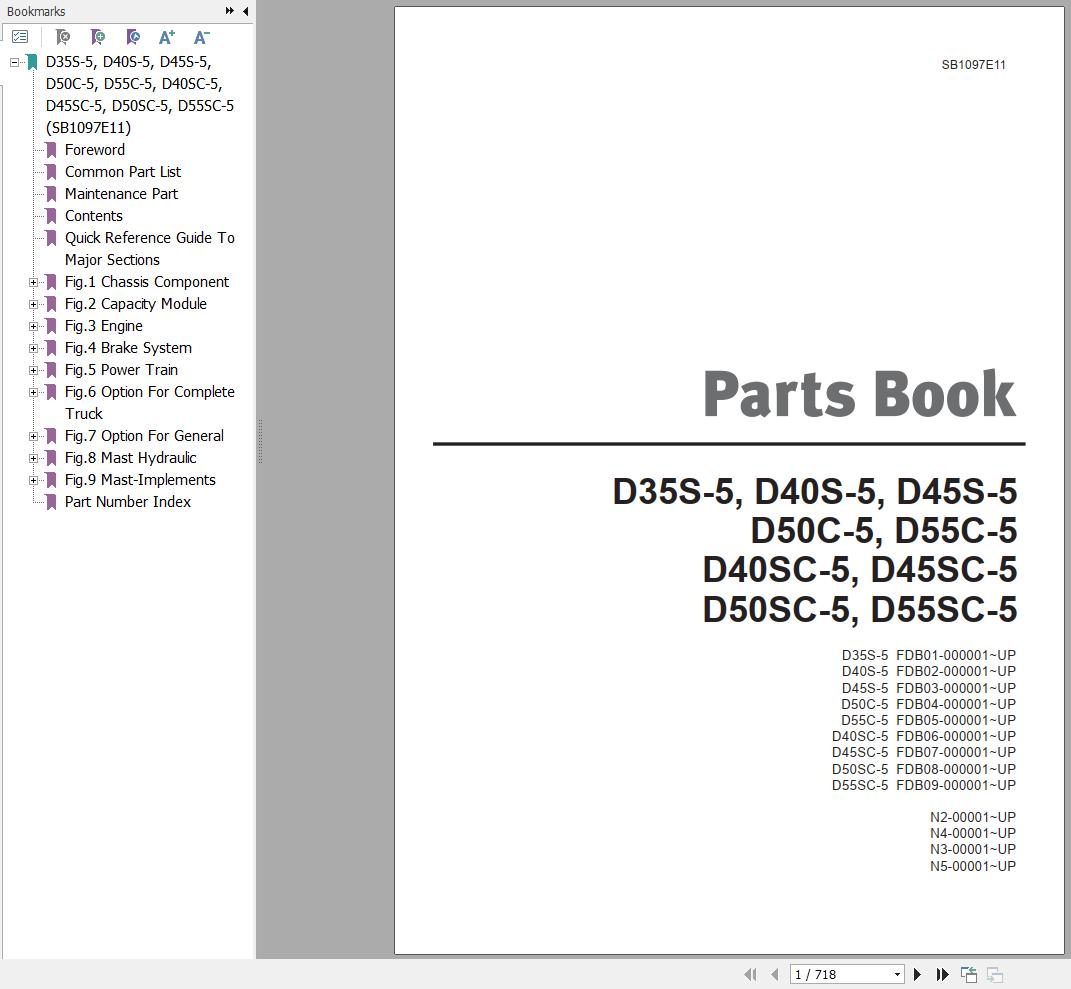1071x989 pixels.
Task: Click the Foreword bookmark ribbon icon
Action: pyautogui.click(x=51, y=150)
